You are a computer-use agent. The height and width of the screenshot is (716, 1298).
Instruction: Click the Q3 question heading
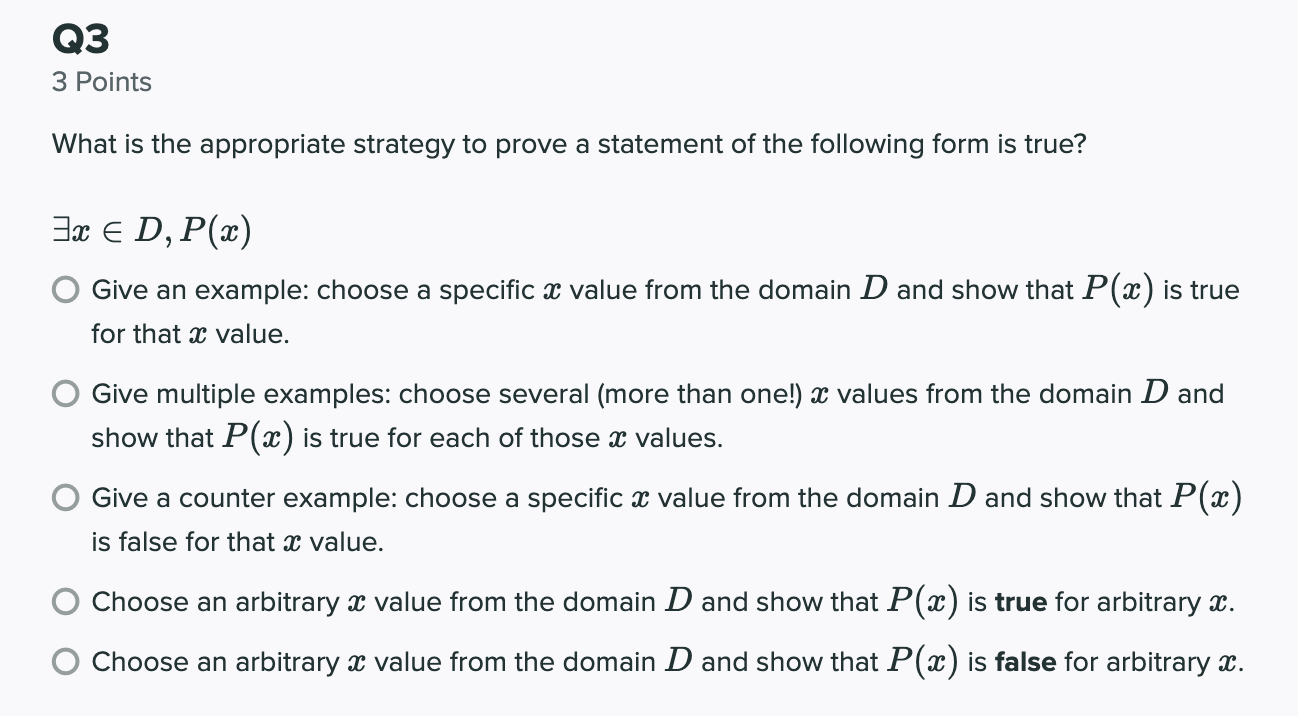pos(81,40)
